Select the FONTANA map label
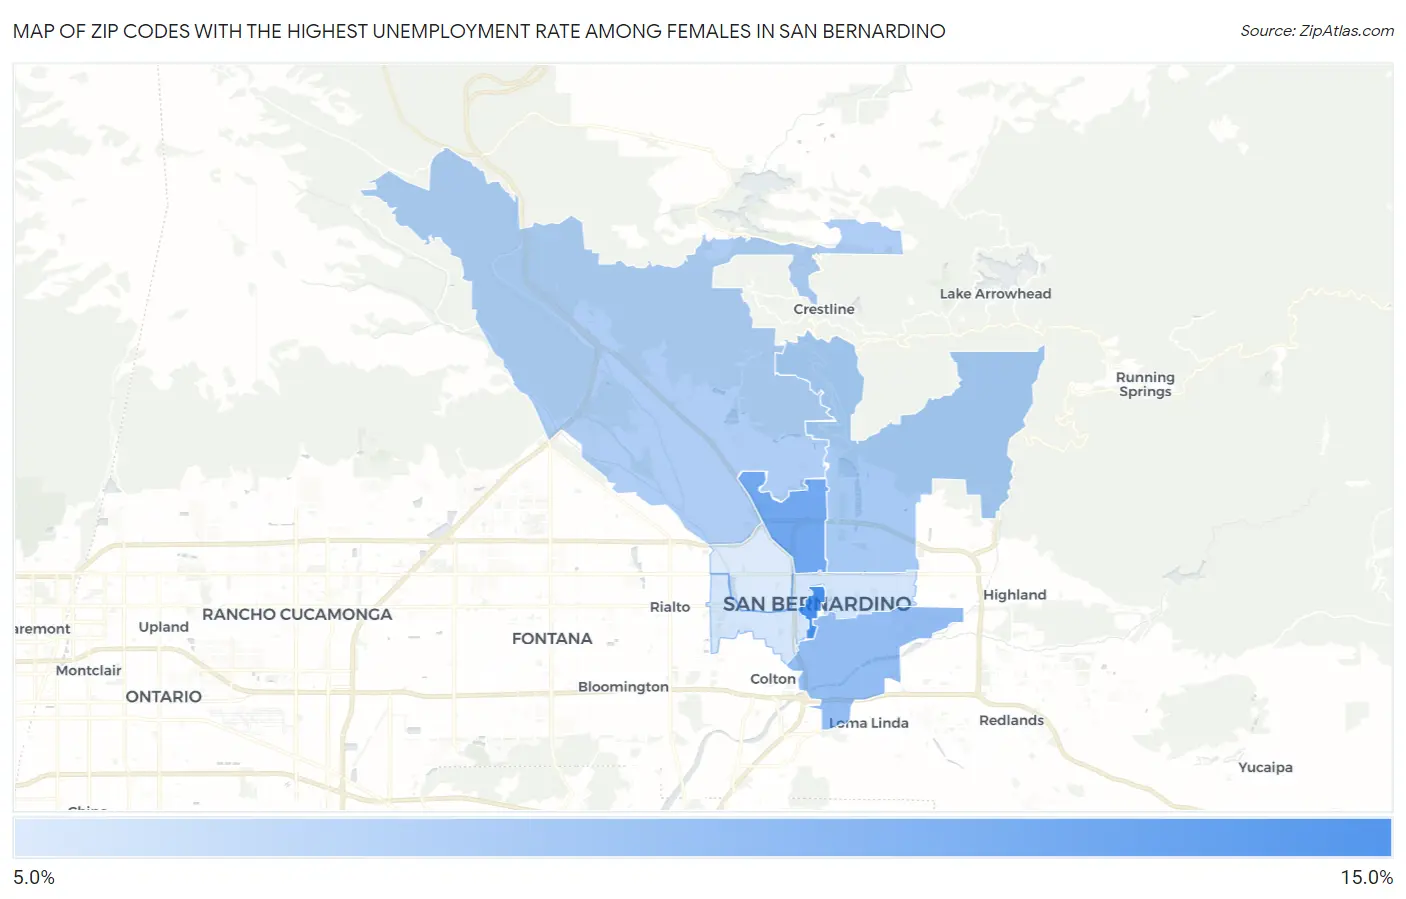This screenshot has height=899, width=1406. click(x=552, y=638)
